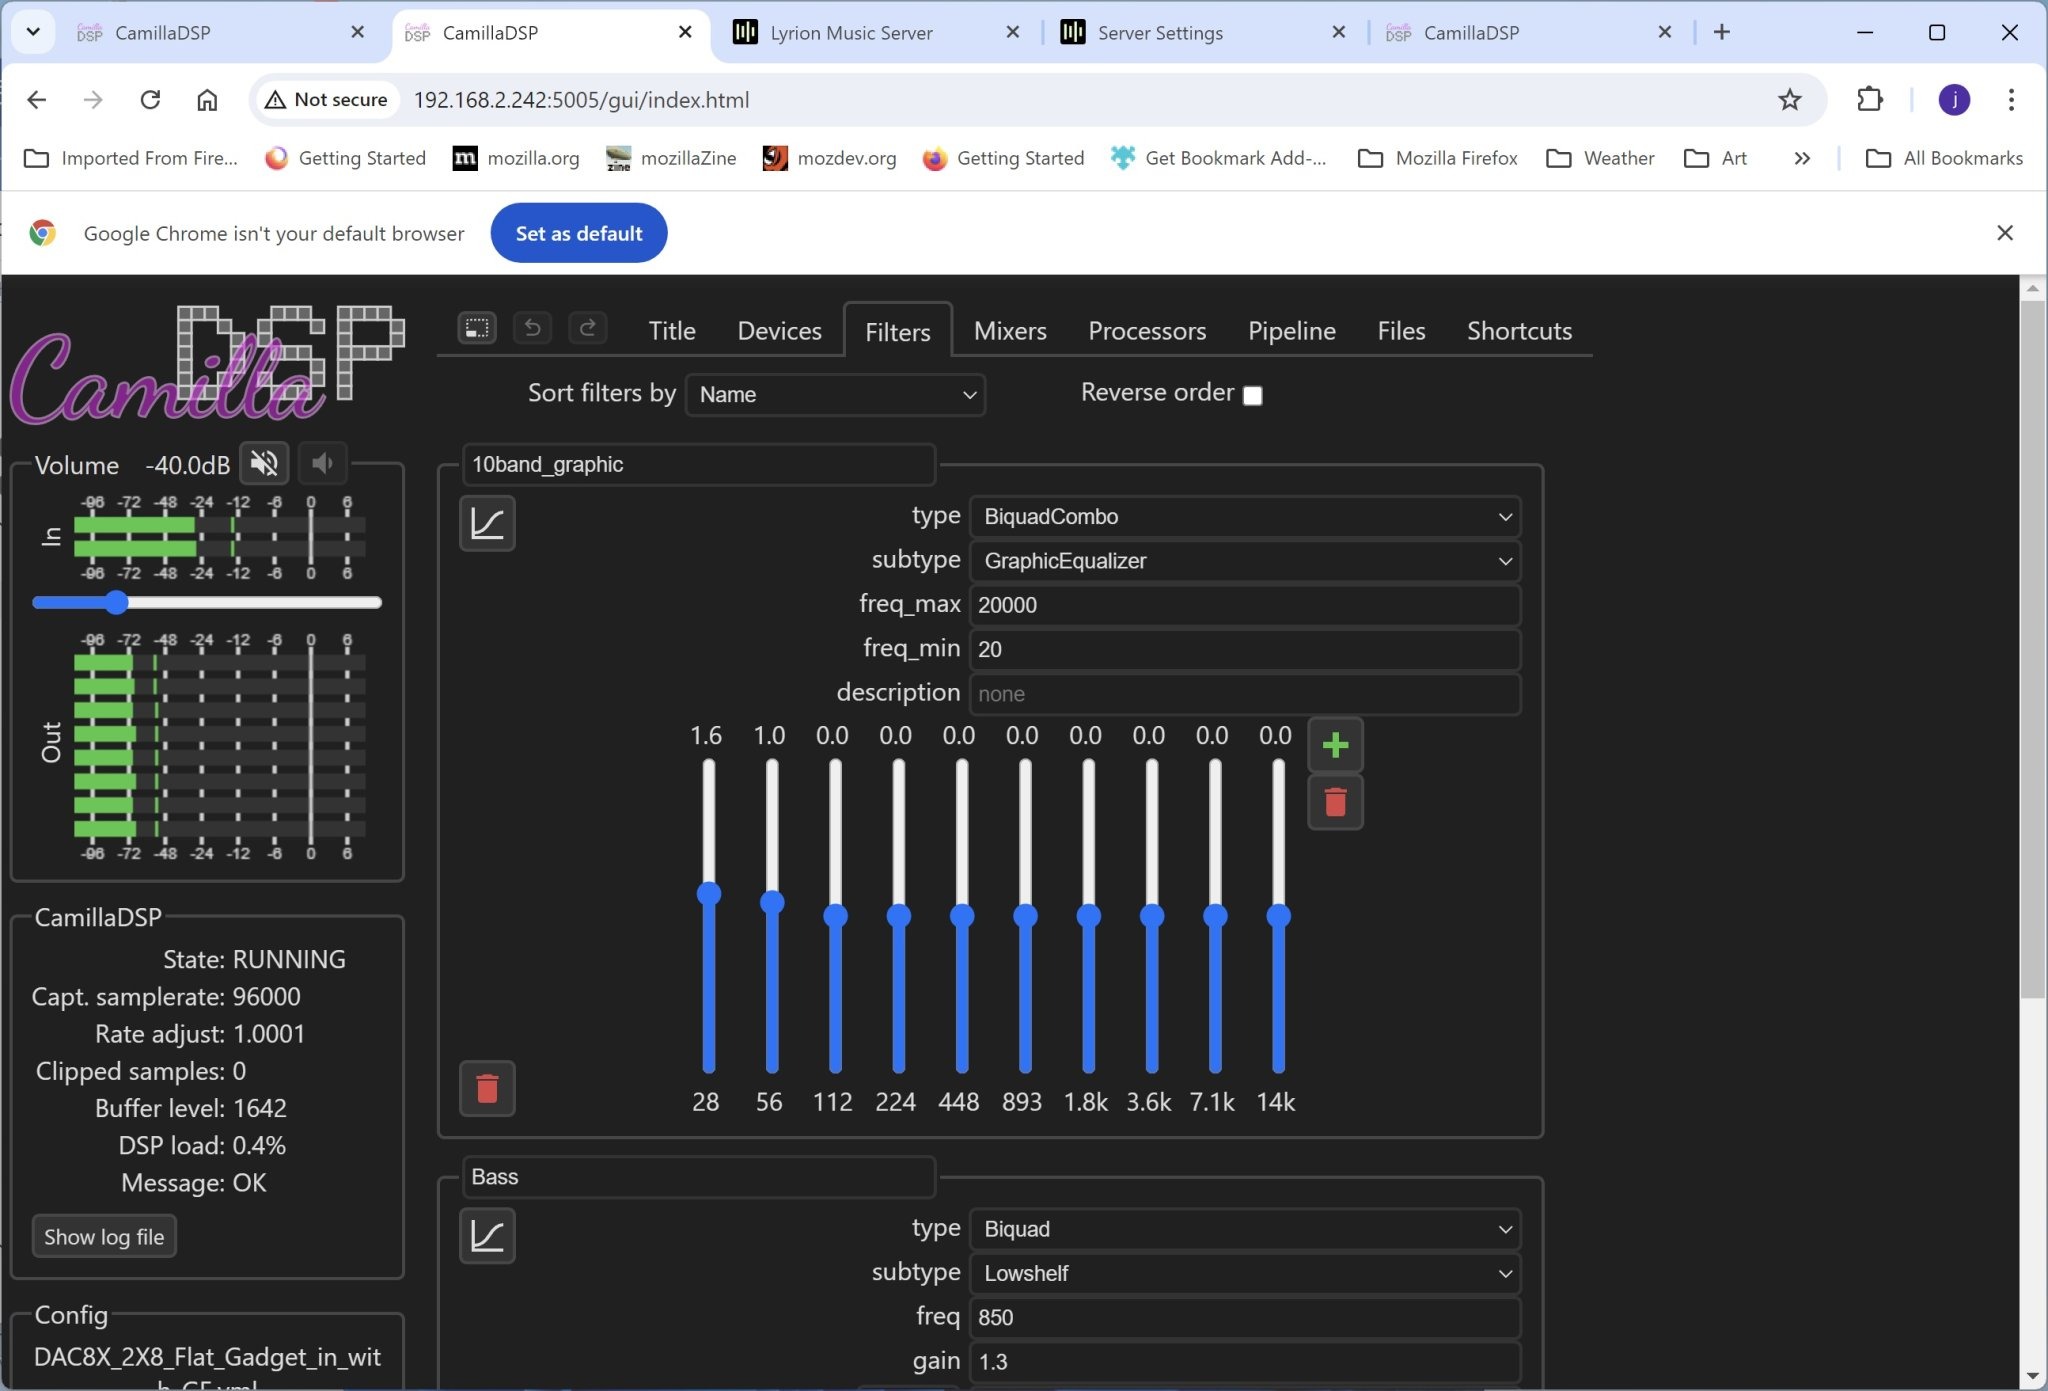Go forward in browser history

click(93, 99)
